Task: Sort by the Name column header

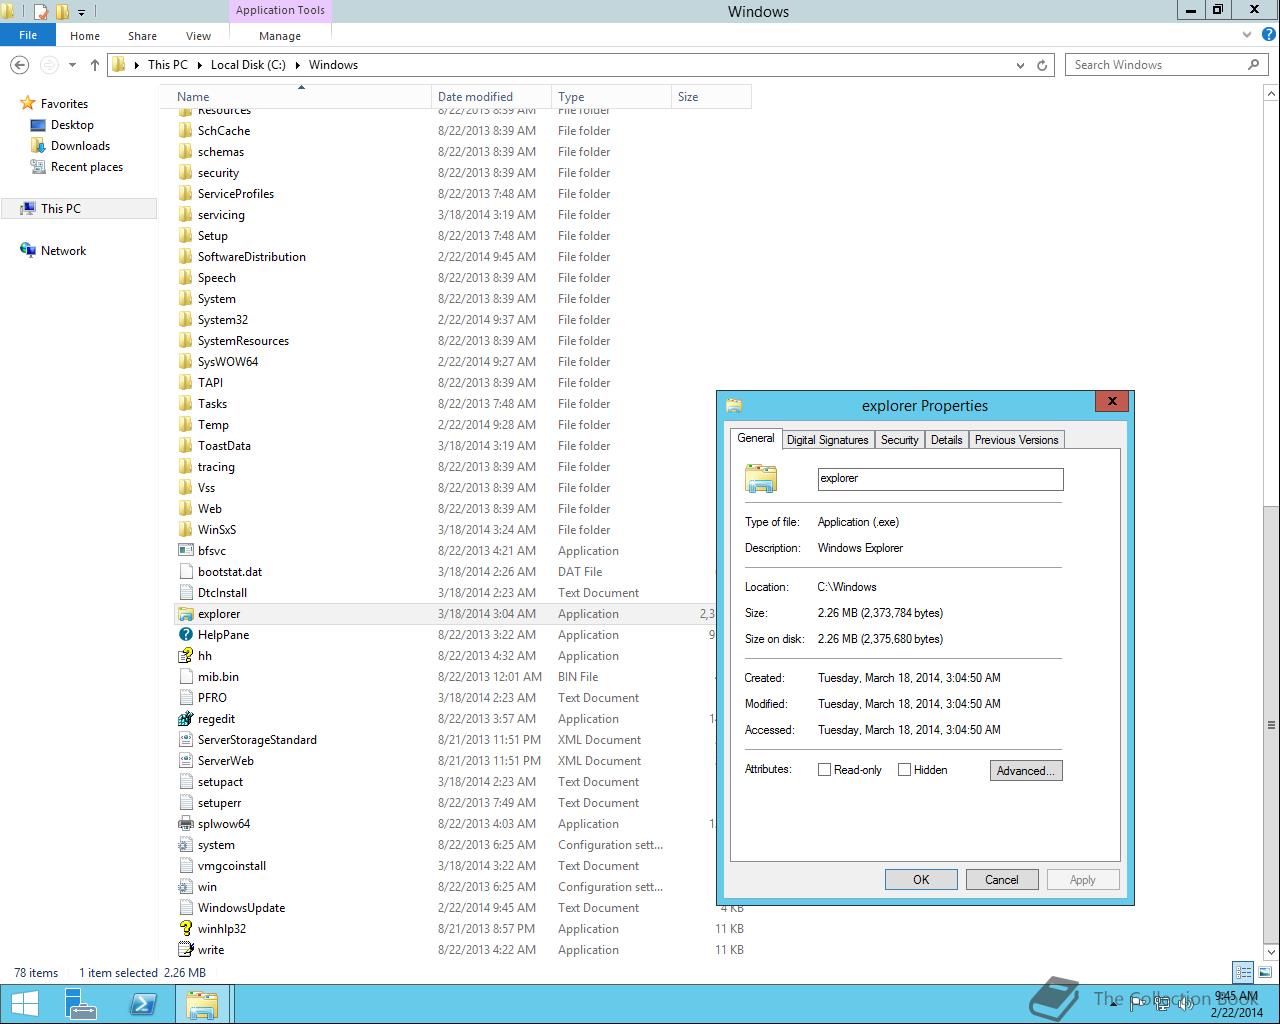Action: click(300, 97)
